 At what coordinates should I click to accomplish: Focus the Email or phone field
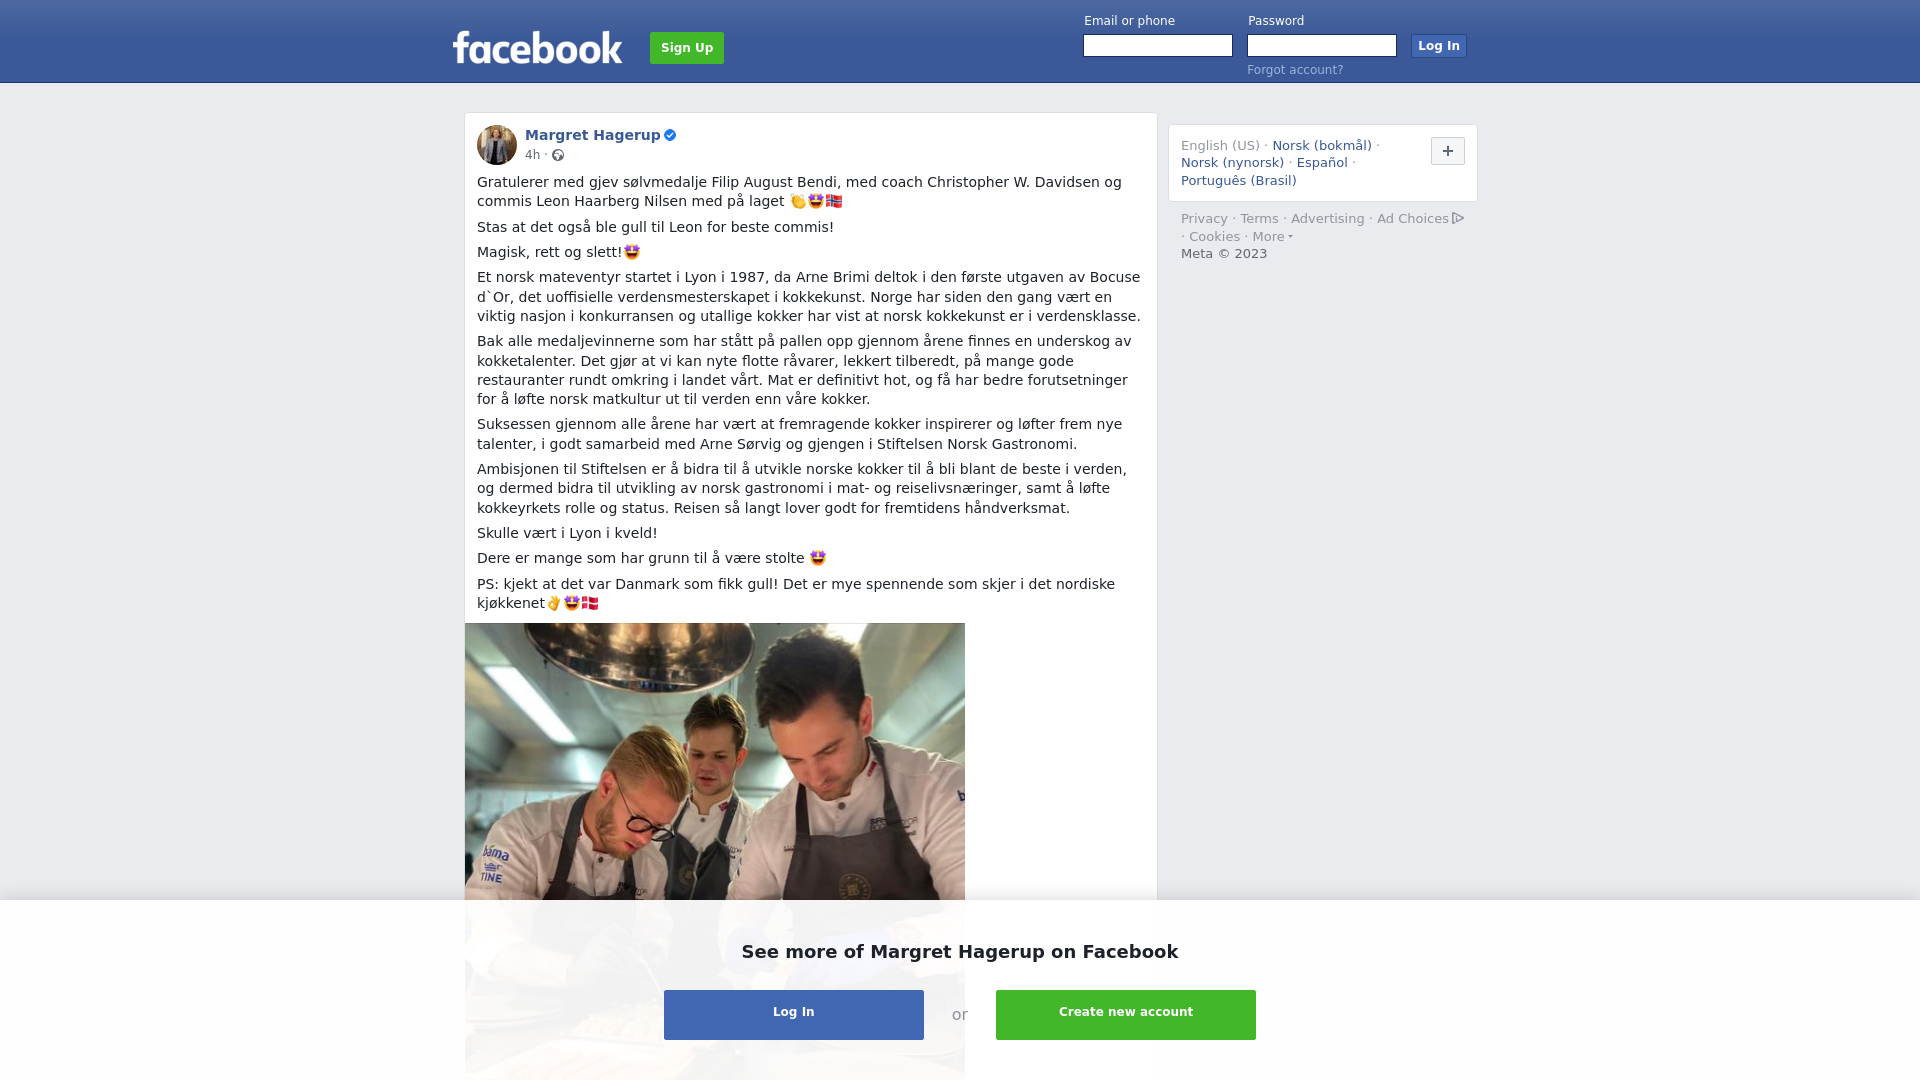(x=1158, y=46)
